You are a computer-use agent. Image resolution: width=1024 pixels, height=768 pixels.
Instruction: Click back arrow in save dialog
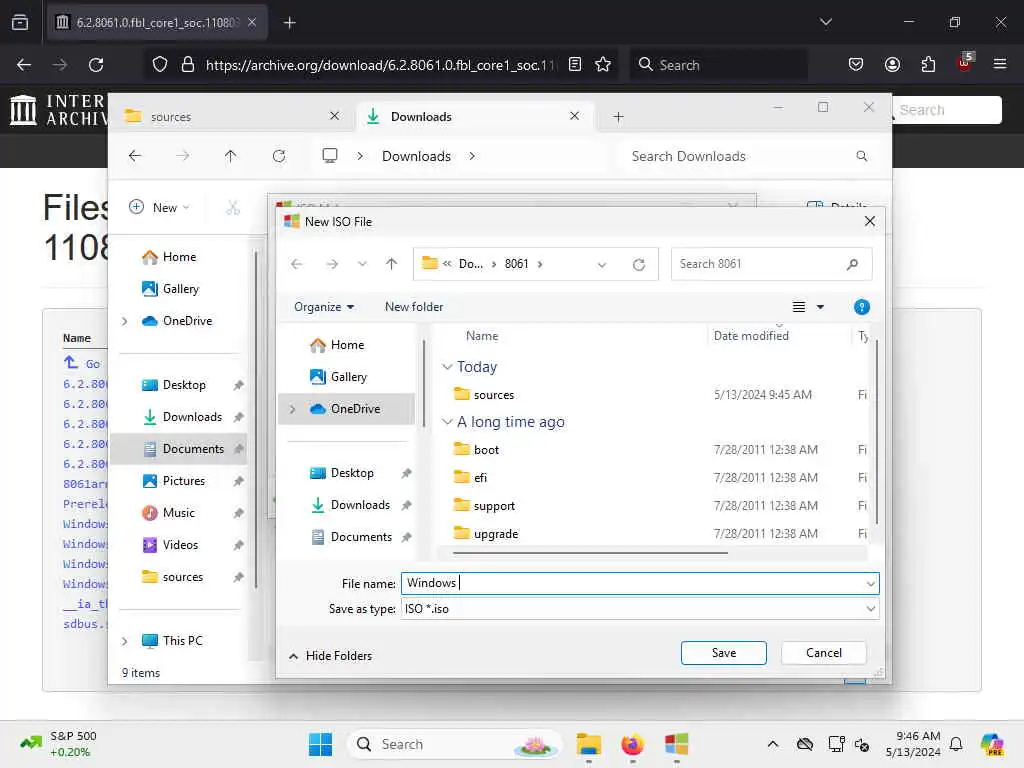(x=296, y=264)
